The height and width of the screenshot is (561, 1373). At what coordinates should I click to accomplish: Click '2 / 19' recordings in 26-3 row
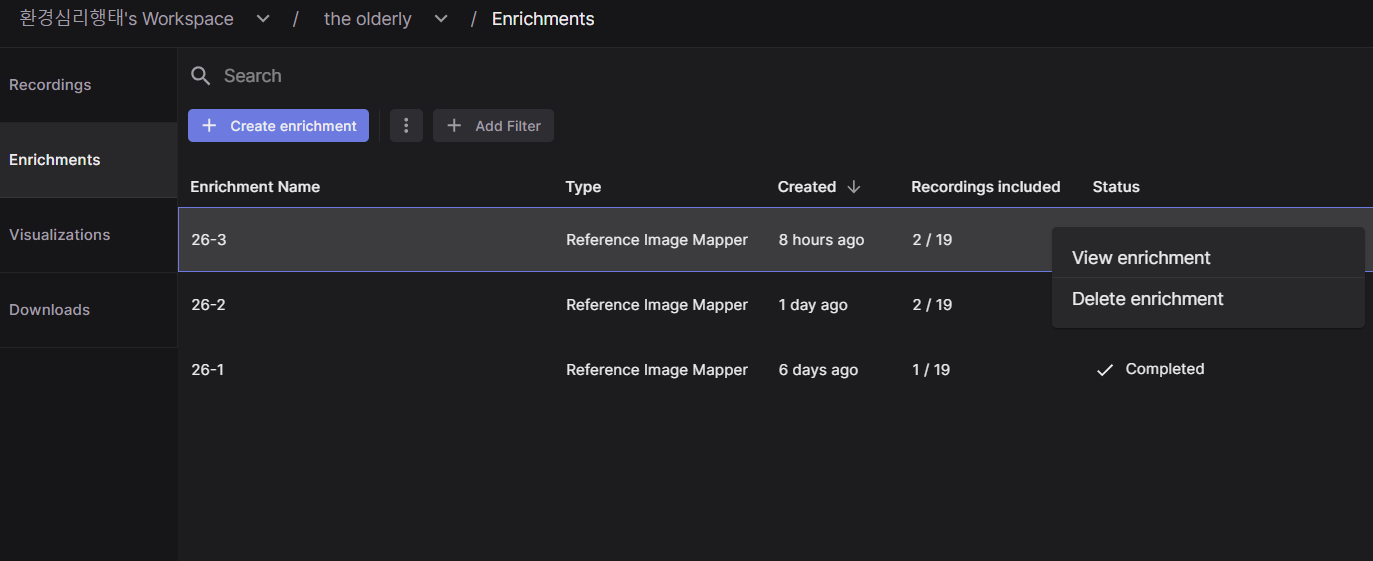(931, 240)
